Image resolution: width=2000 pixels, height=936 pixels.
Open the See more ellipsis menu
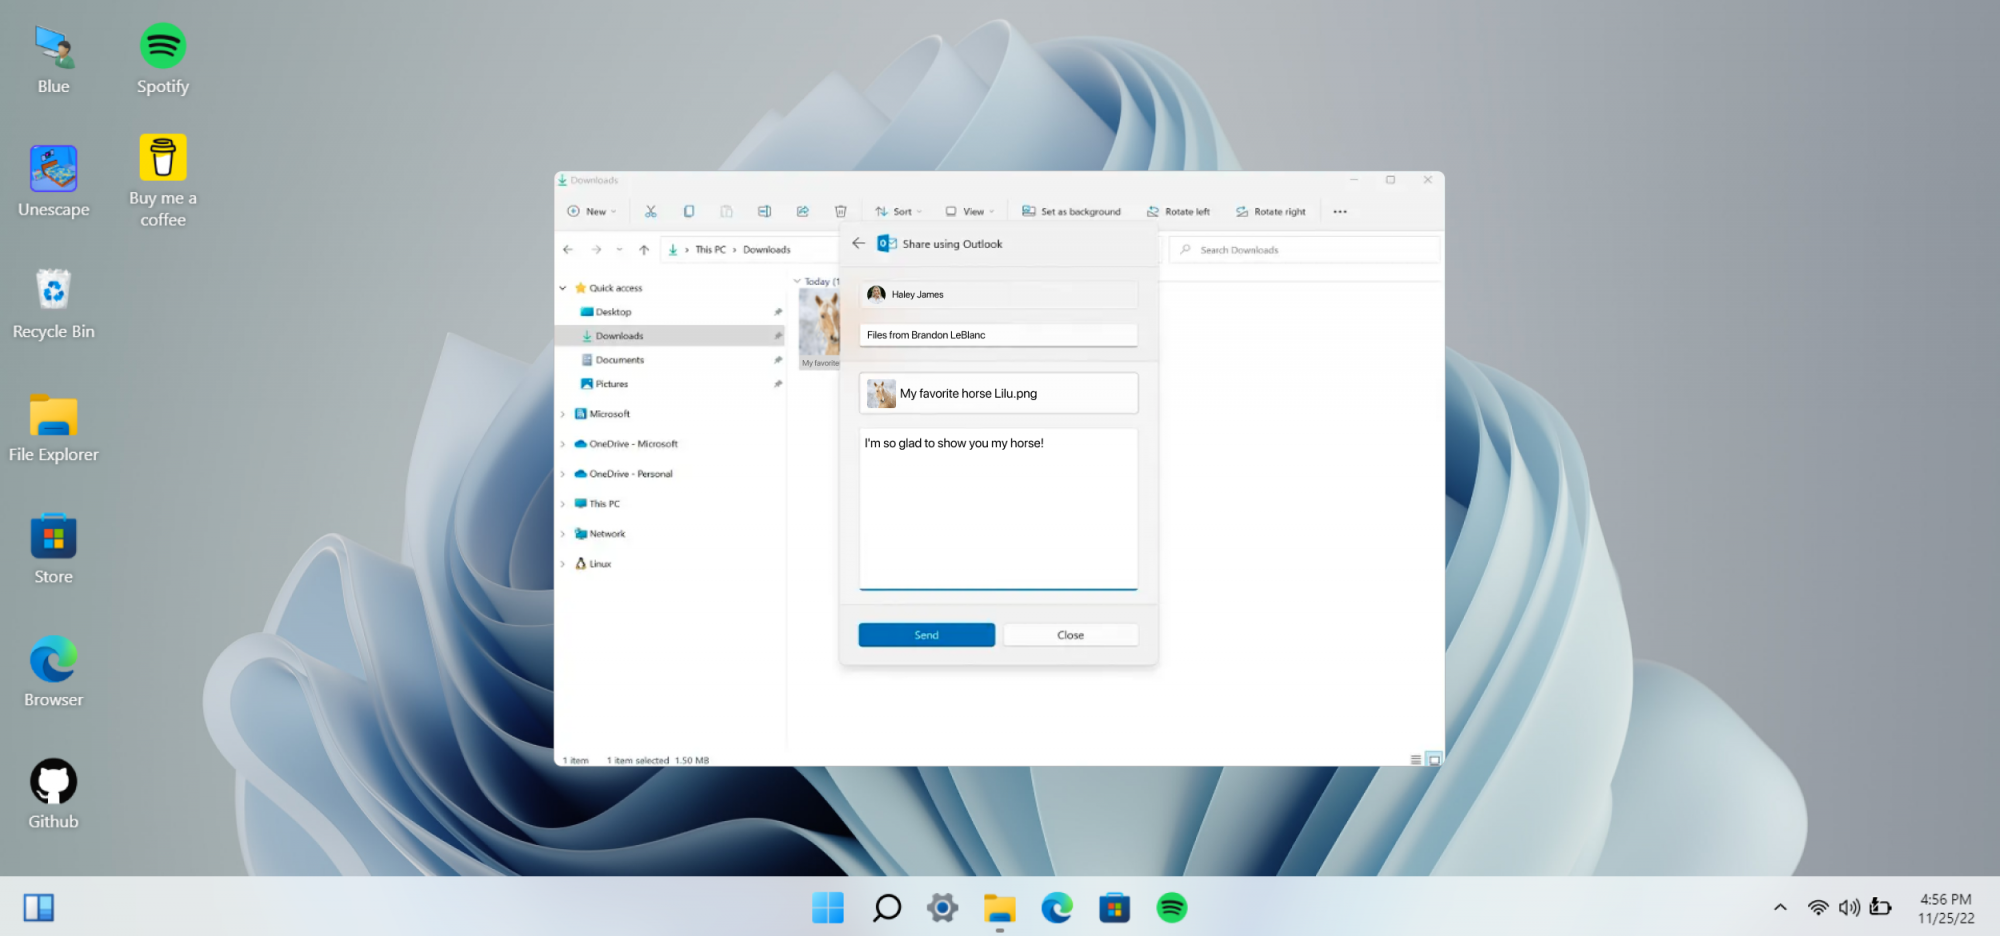tap(1340, 211)
